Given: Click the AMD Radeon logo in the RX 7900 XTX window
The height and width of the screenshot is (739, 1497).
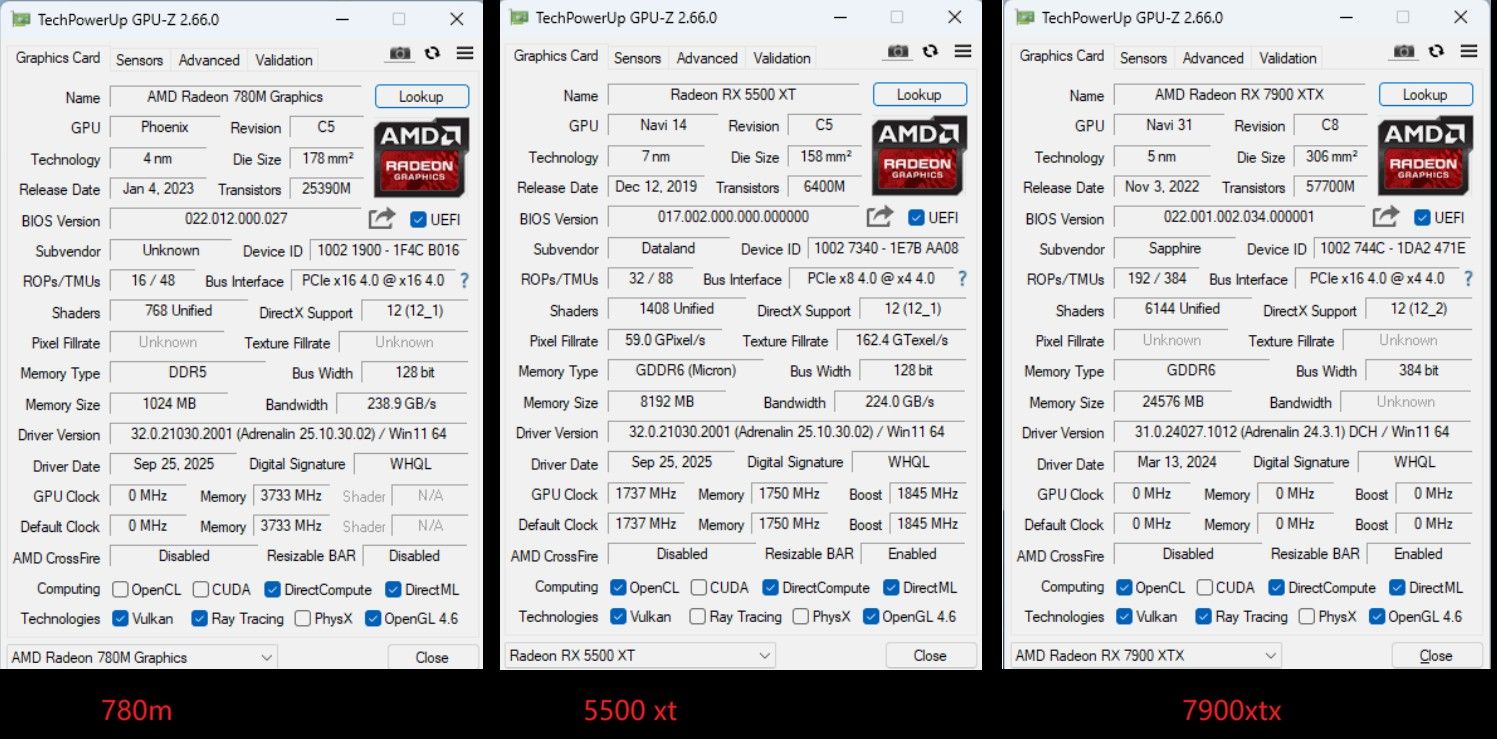Looking at the screenshot, I should click(1425, 155).
